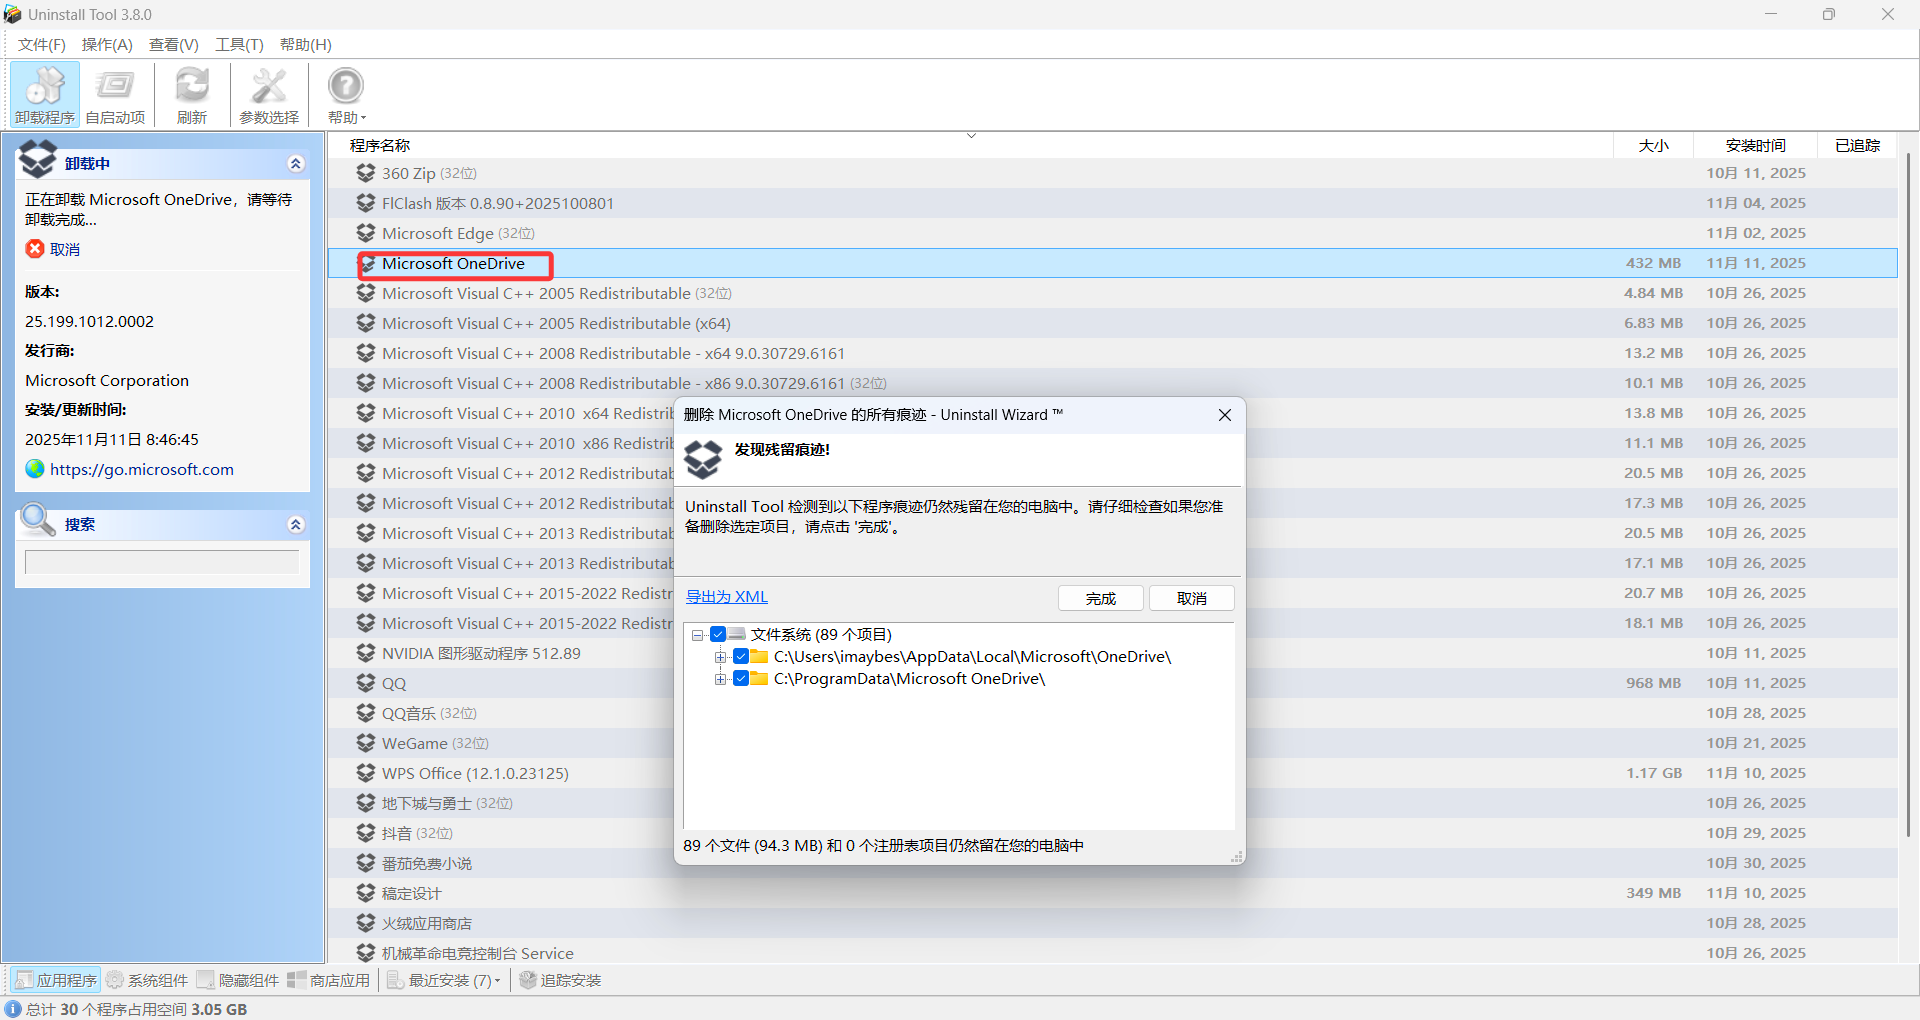Uncheck the File System (文件系统) root checkbox
Image resolution: width=1920 pixels, height=1020 pixels.
(x=718, y=634)
